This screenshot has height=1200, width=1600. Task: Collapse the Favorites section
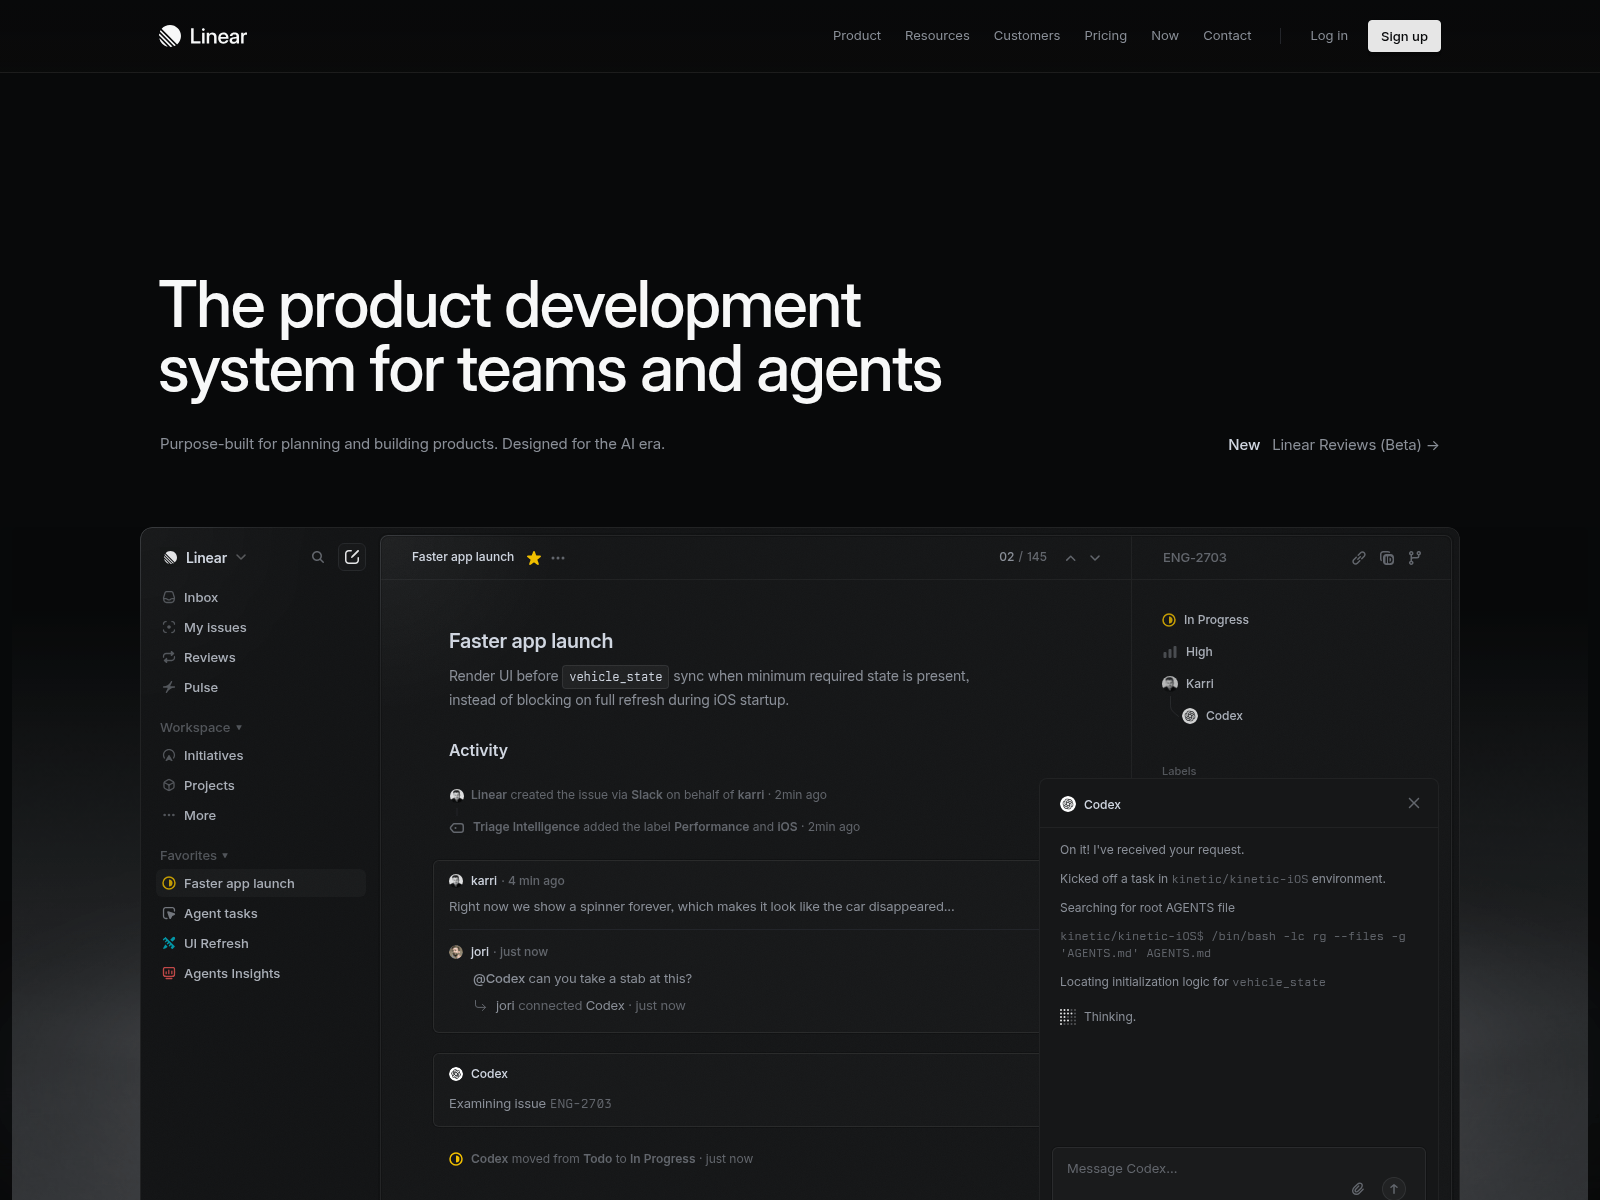pos(194,855)
